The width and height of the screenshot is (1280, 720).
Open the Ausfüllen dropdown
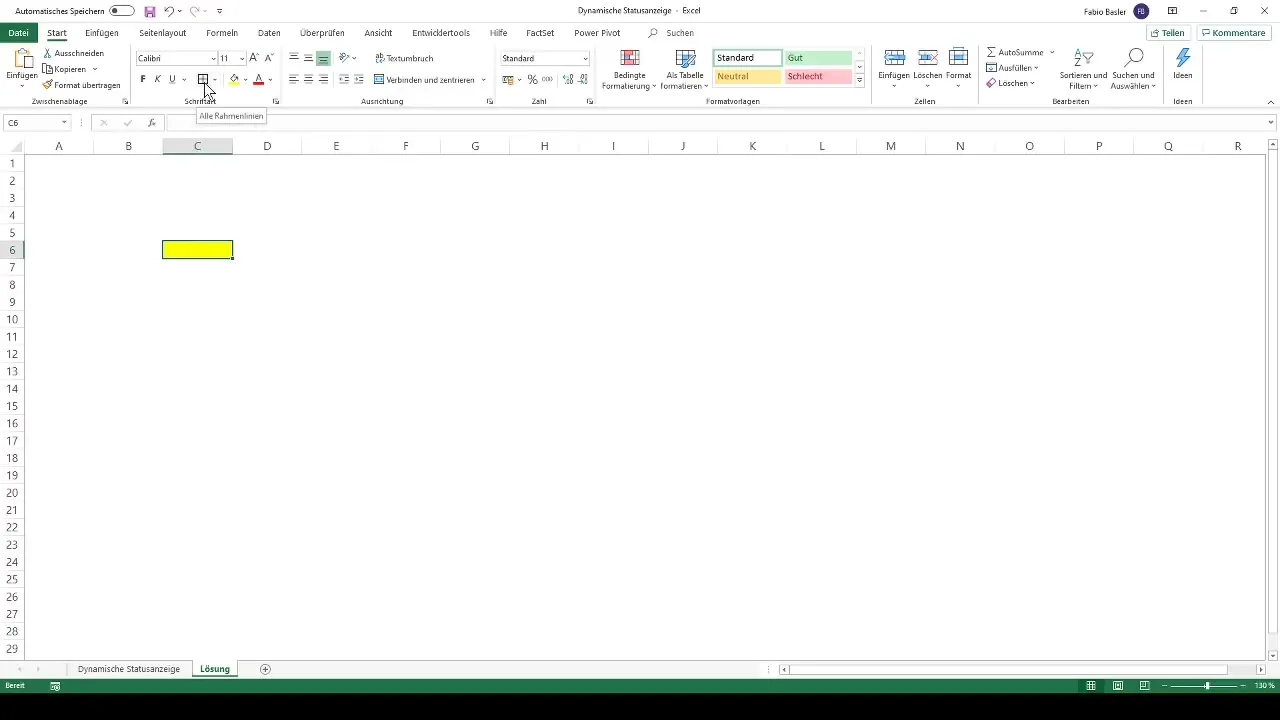click(1012, 68)
